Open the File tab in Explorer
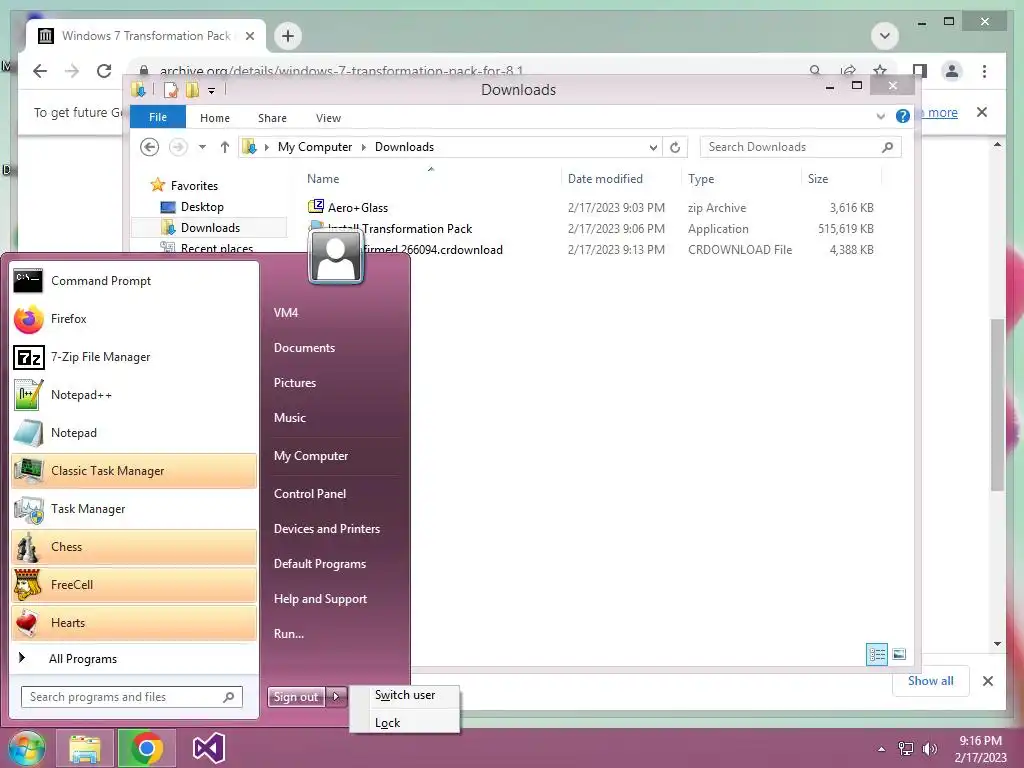The image size is (1024, 768). (x=158, y=117)
